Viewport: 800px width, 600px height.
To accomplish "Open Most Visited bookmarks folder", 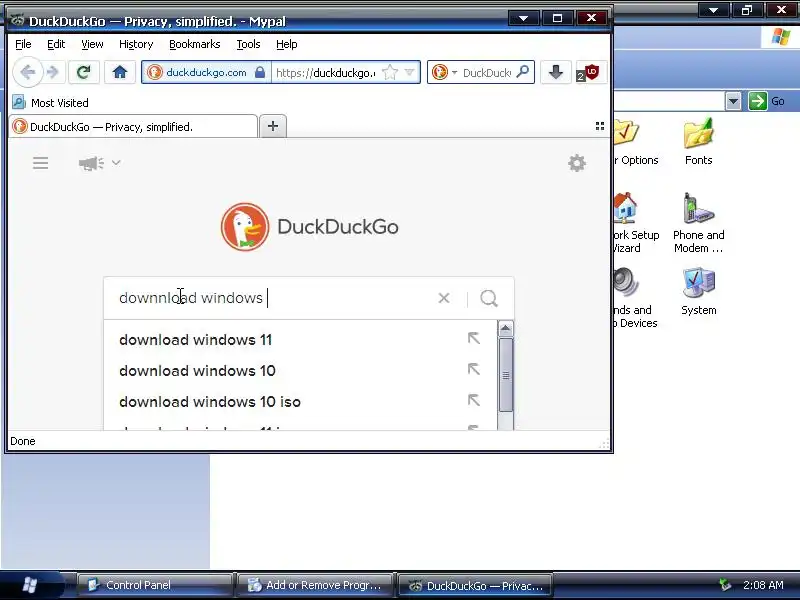I will point(50,103).
